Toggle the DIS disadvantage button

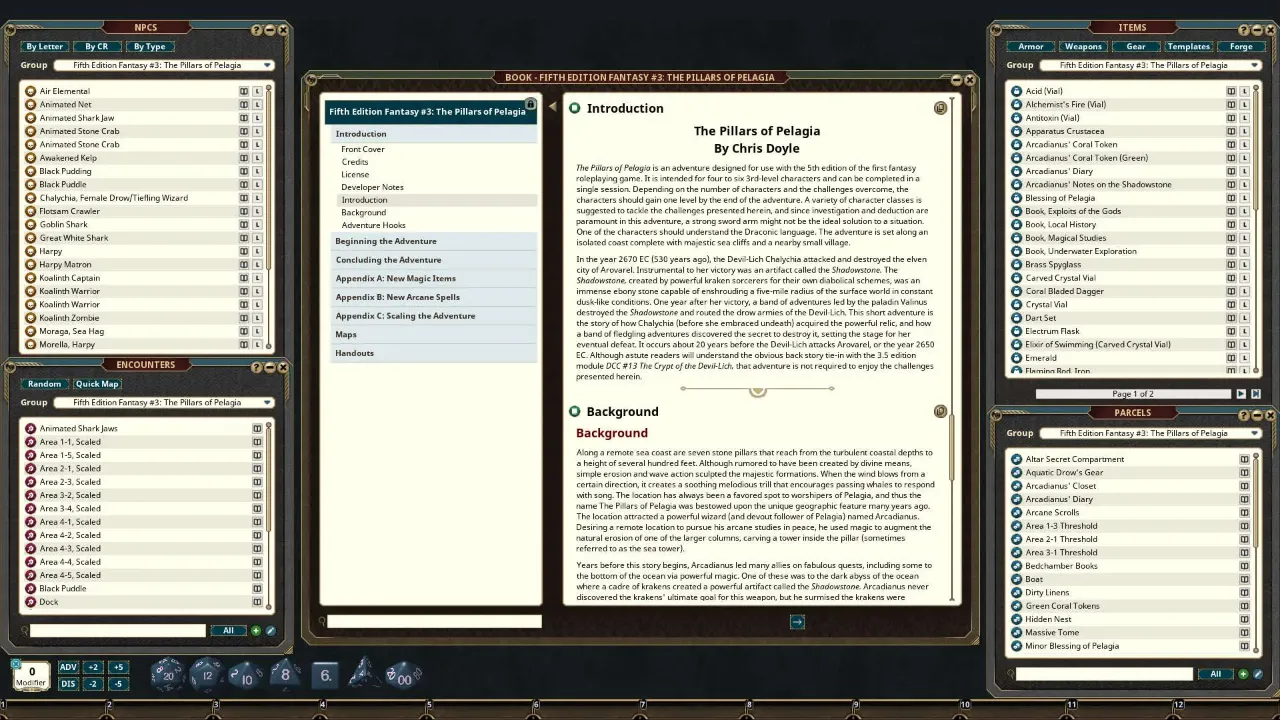pyautogui.click(x=68, y=684)
